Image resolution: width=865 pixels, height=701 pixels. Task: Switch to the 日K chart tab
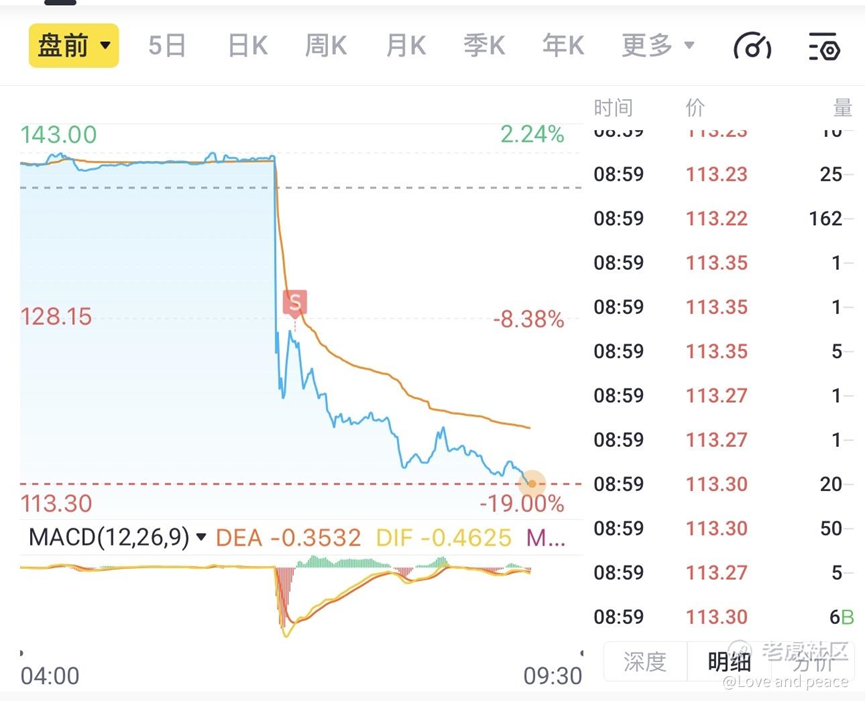click(248, 45)
